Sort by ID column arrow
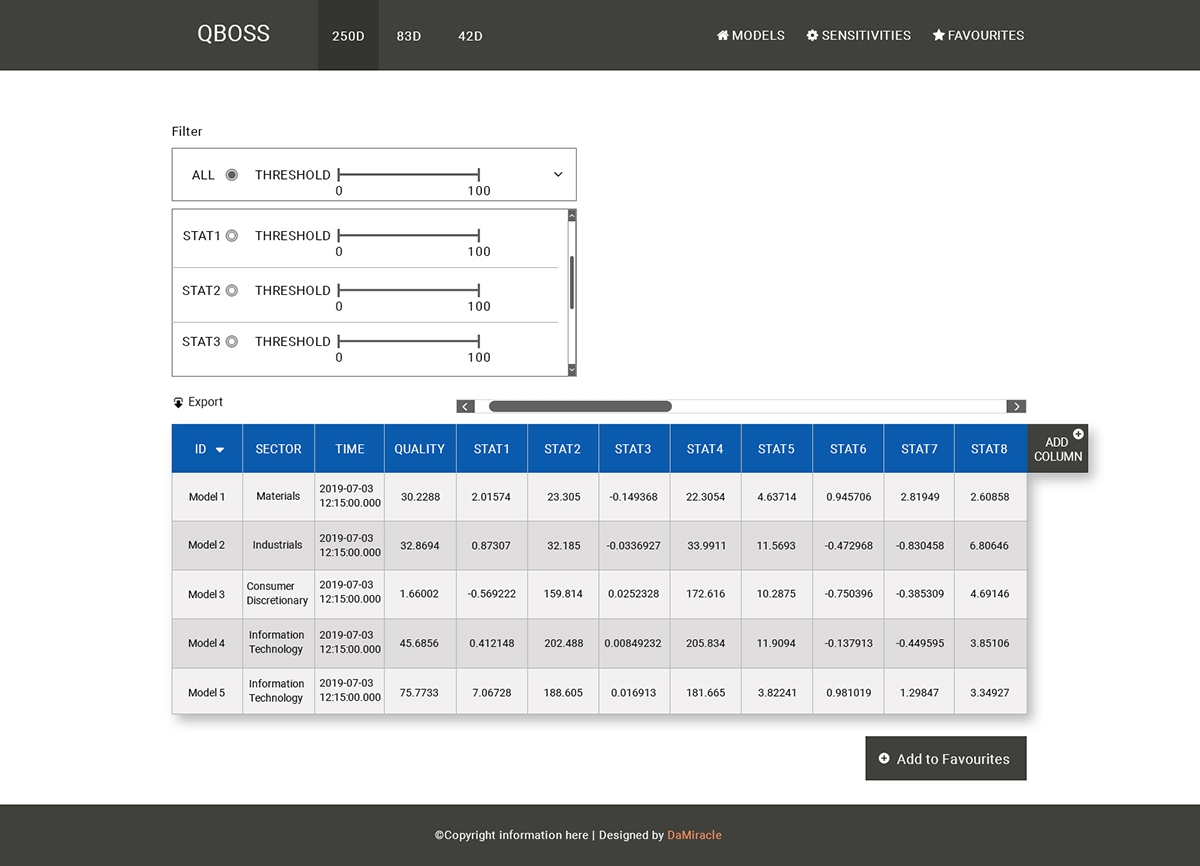This screenshot has width=1200, height=866. click(220, 450)
